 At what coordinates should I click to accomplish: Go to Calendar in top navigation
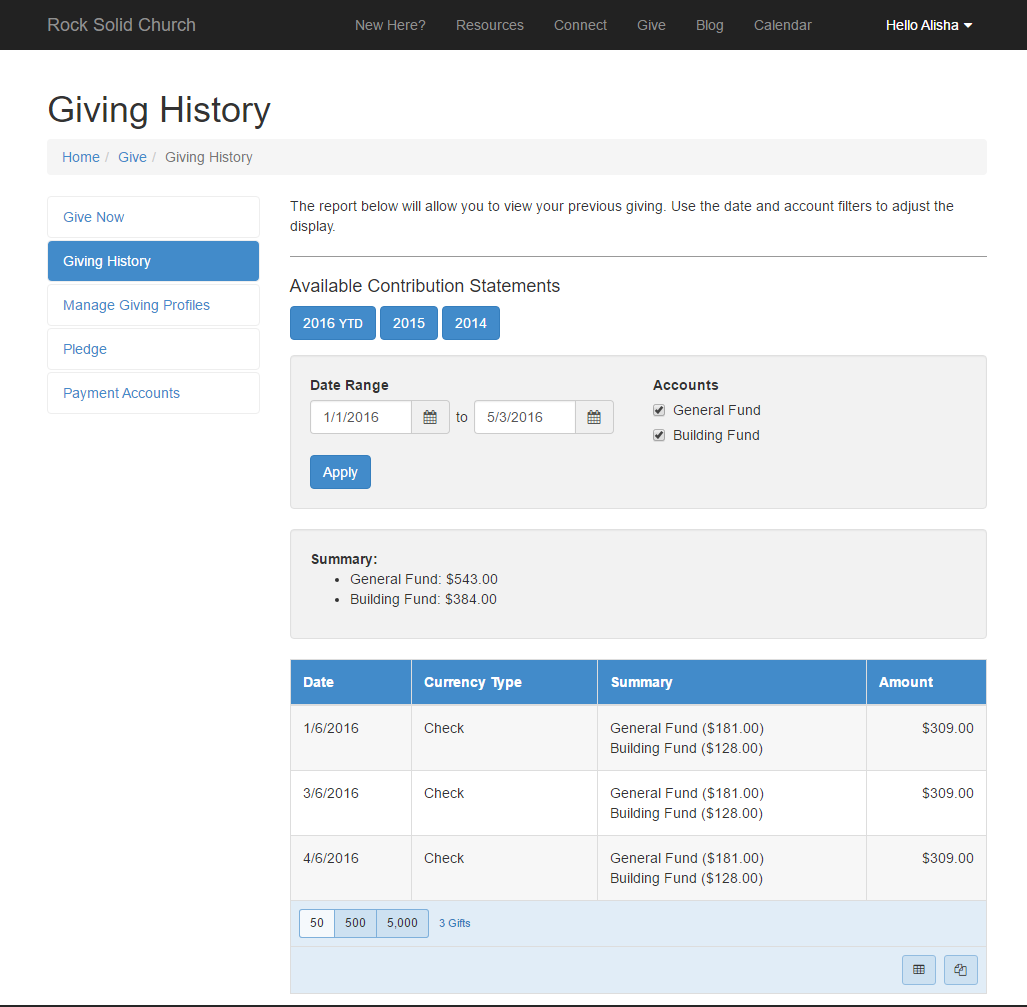coord(782,25)
